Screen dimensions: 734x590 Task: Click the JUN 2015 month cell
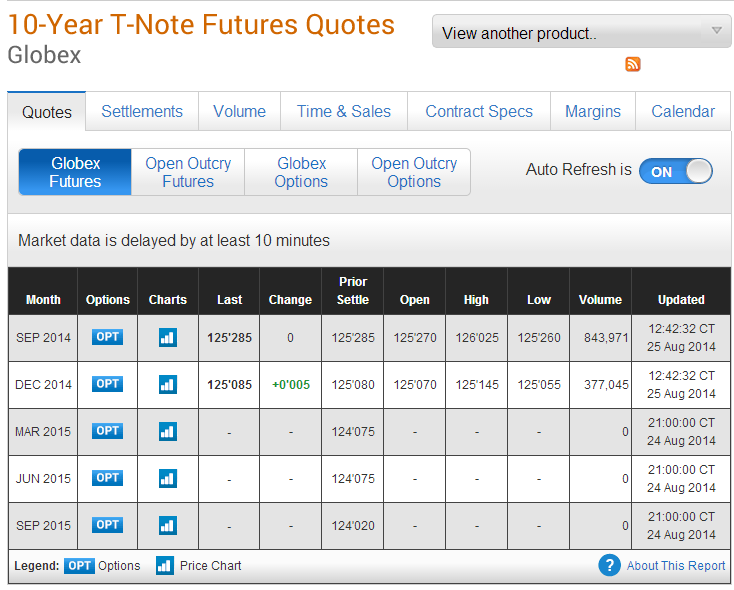coord(43,479)
